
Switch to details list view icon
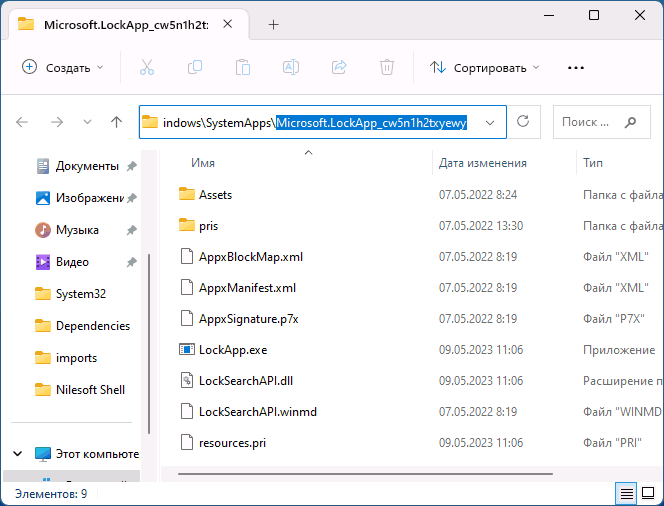coord(627,493)
